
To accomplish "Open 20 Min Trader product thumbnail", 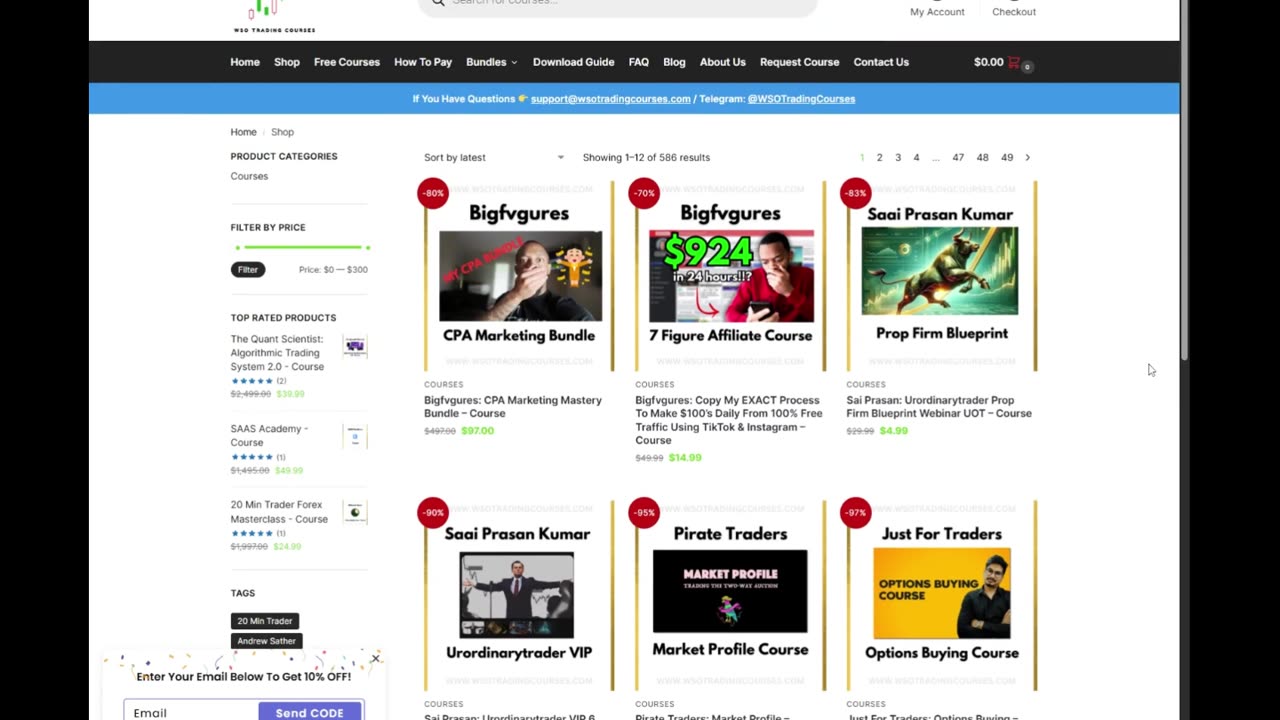I will (355, 512).
